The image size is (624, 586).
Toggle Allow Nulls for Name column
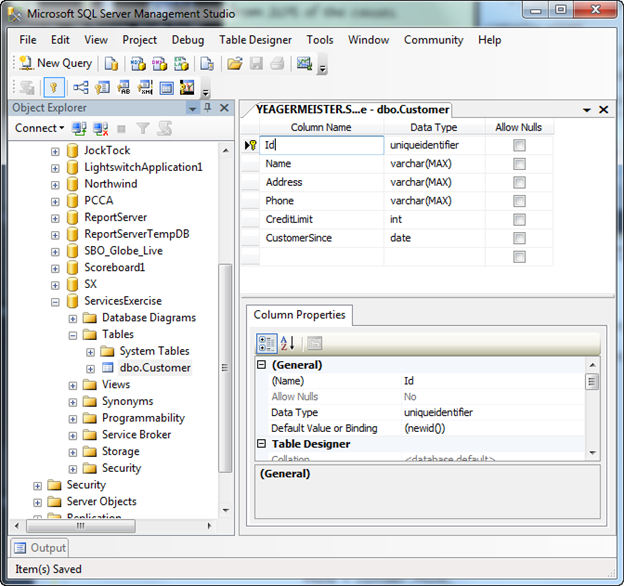[519, 164]
